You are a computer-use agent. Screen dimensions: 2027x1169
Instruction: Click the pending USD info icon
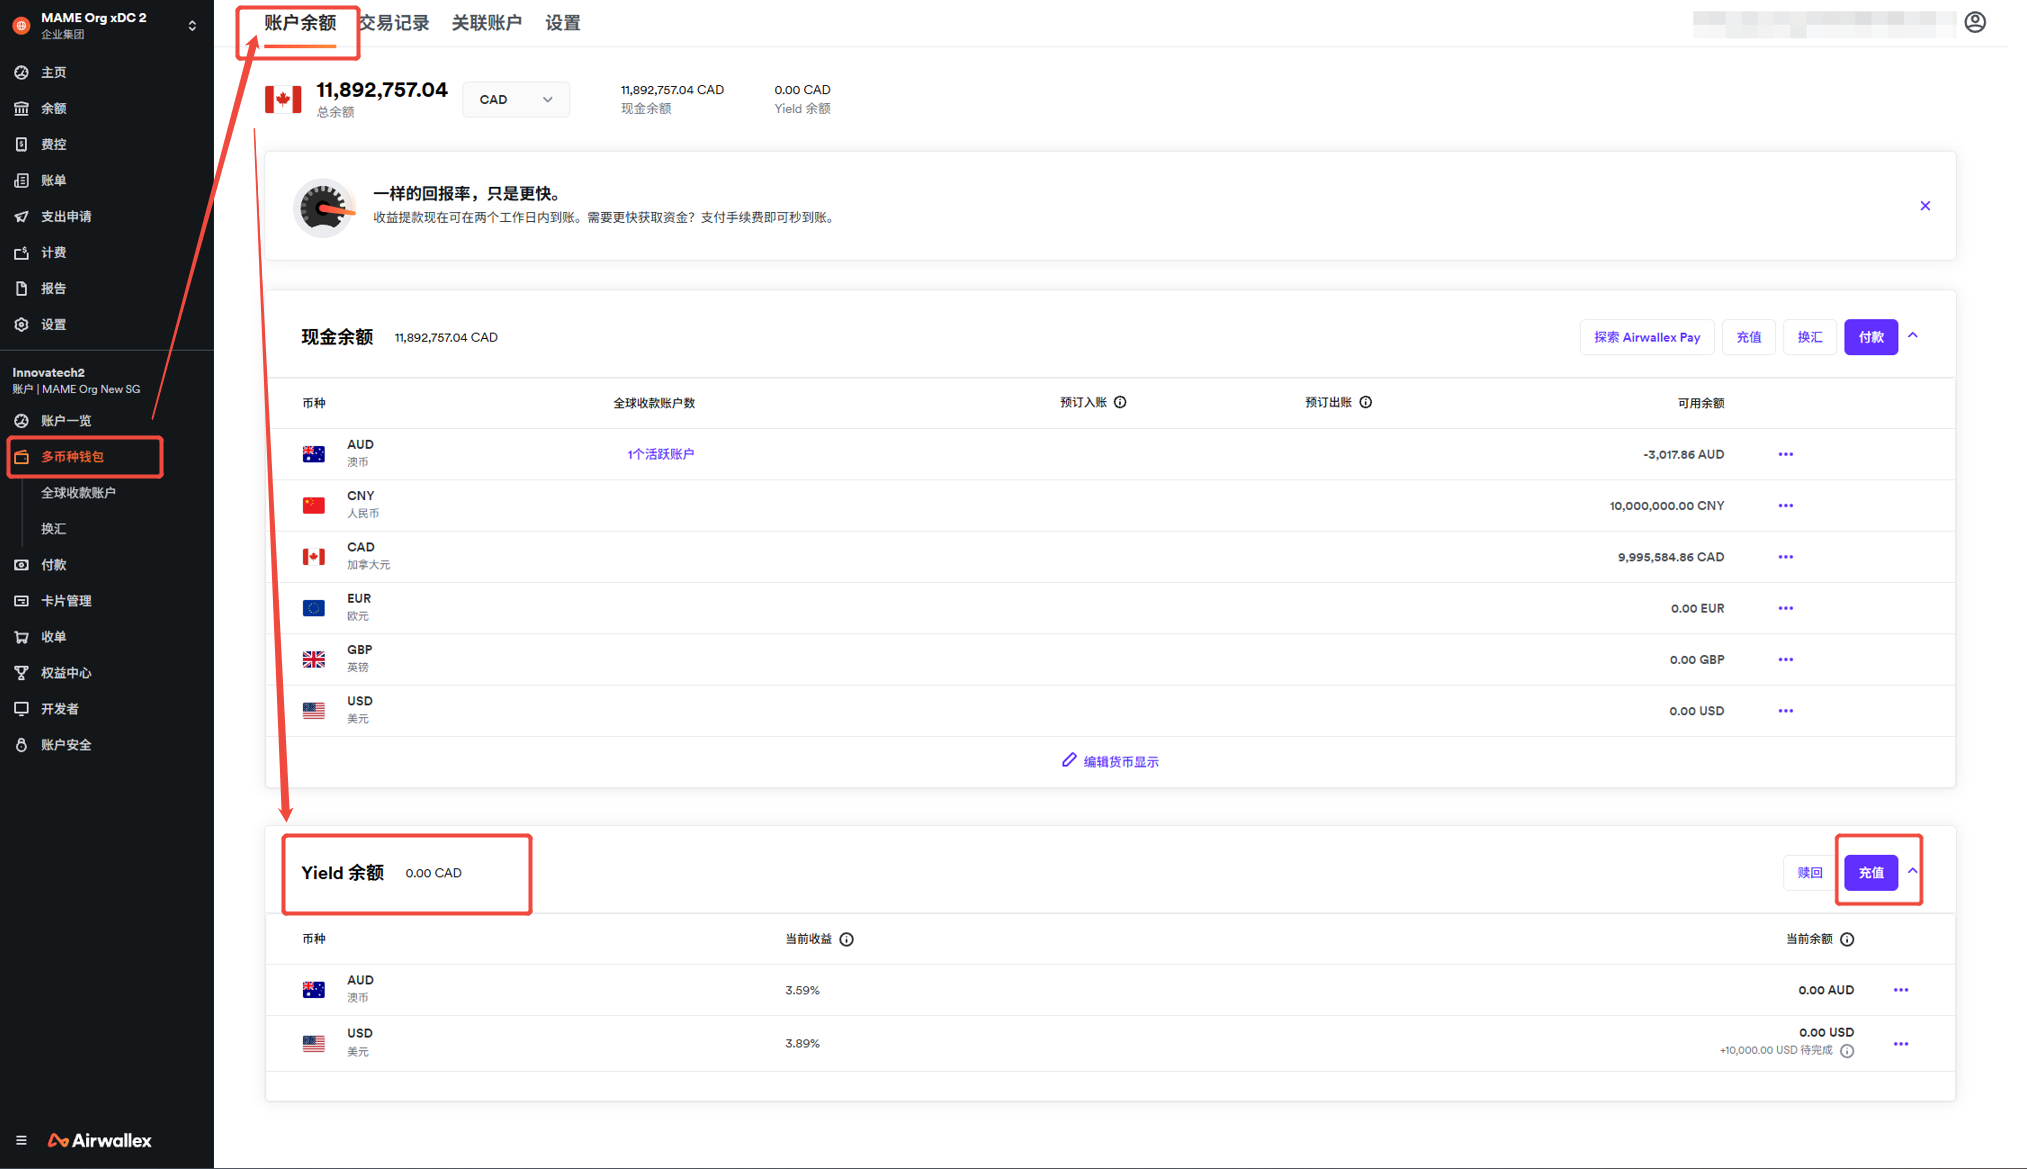(1847, 1051)
